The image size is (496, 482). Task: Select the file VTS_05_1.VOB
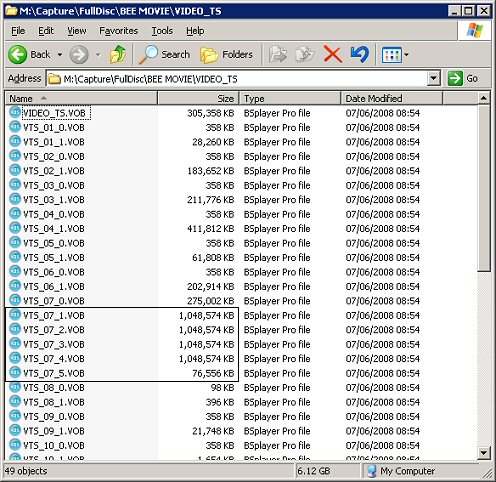point(54,258)
